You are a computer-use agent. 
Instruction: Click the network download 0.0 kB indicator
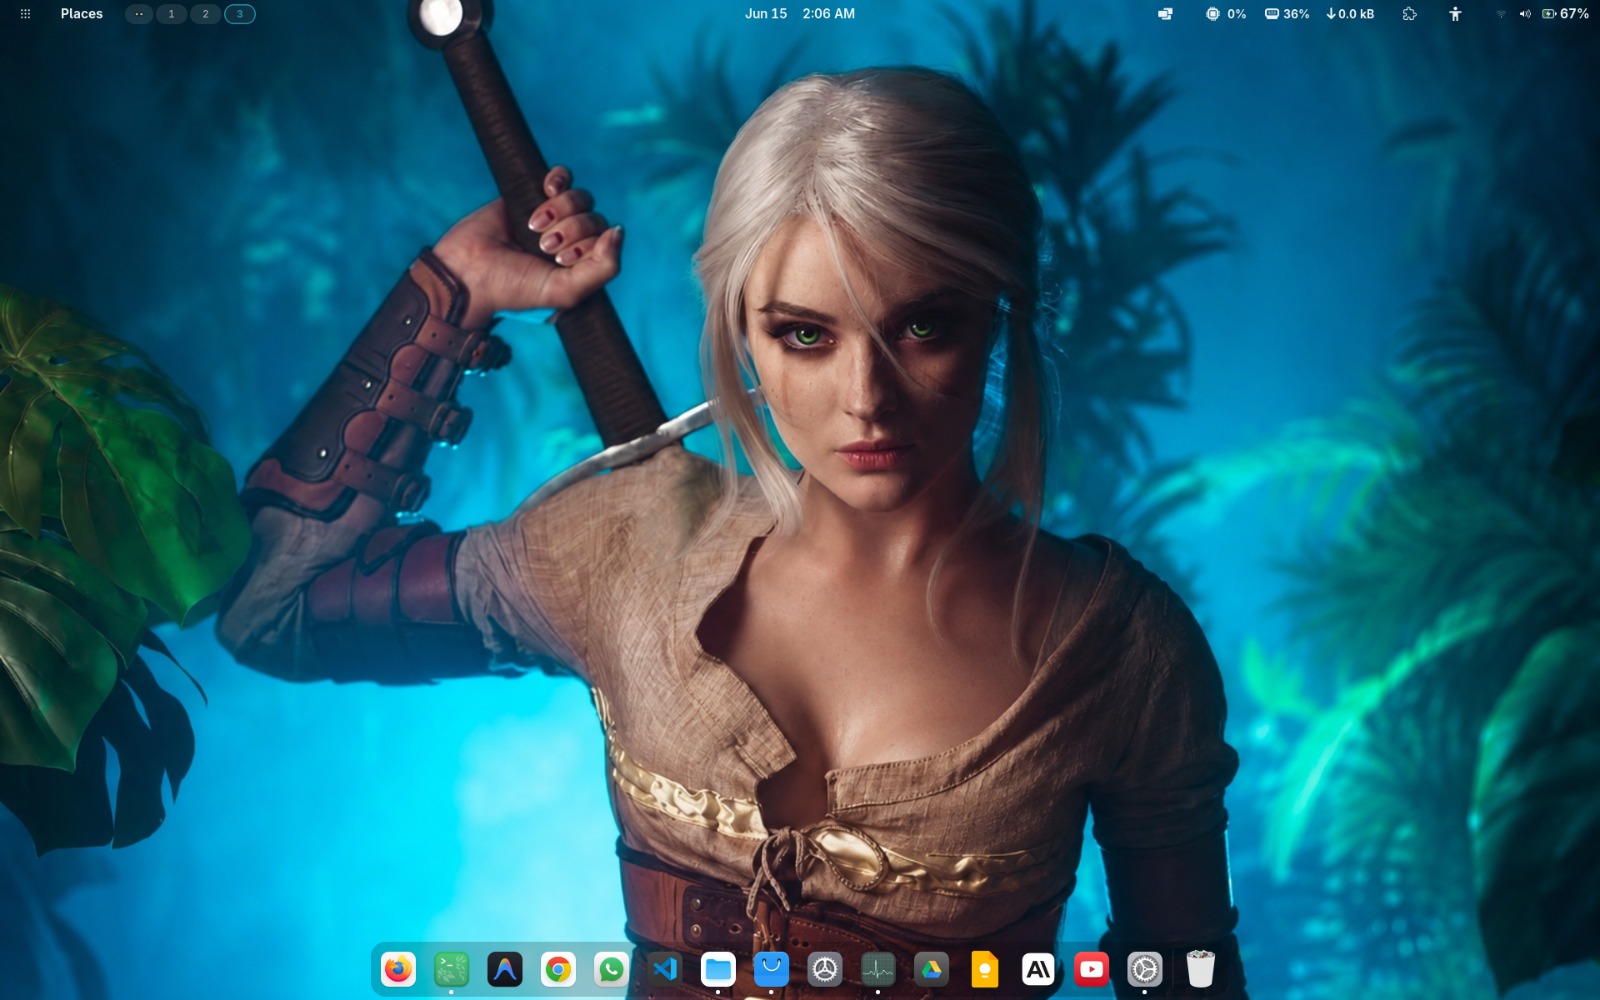[x=1350, y=14]
